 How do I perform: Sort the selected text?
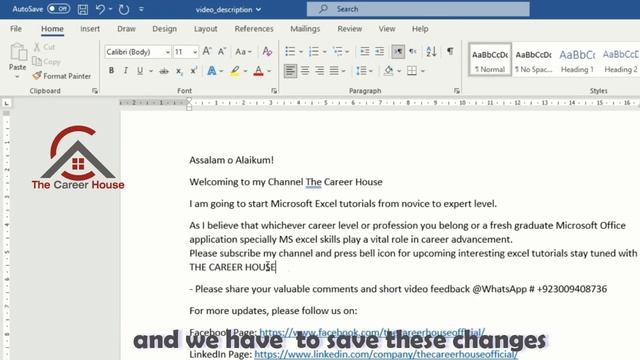431,51
